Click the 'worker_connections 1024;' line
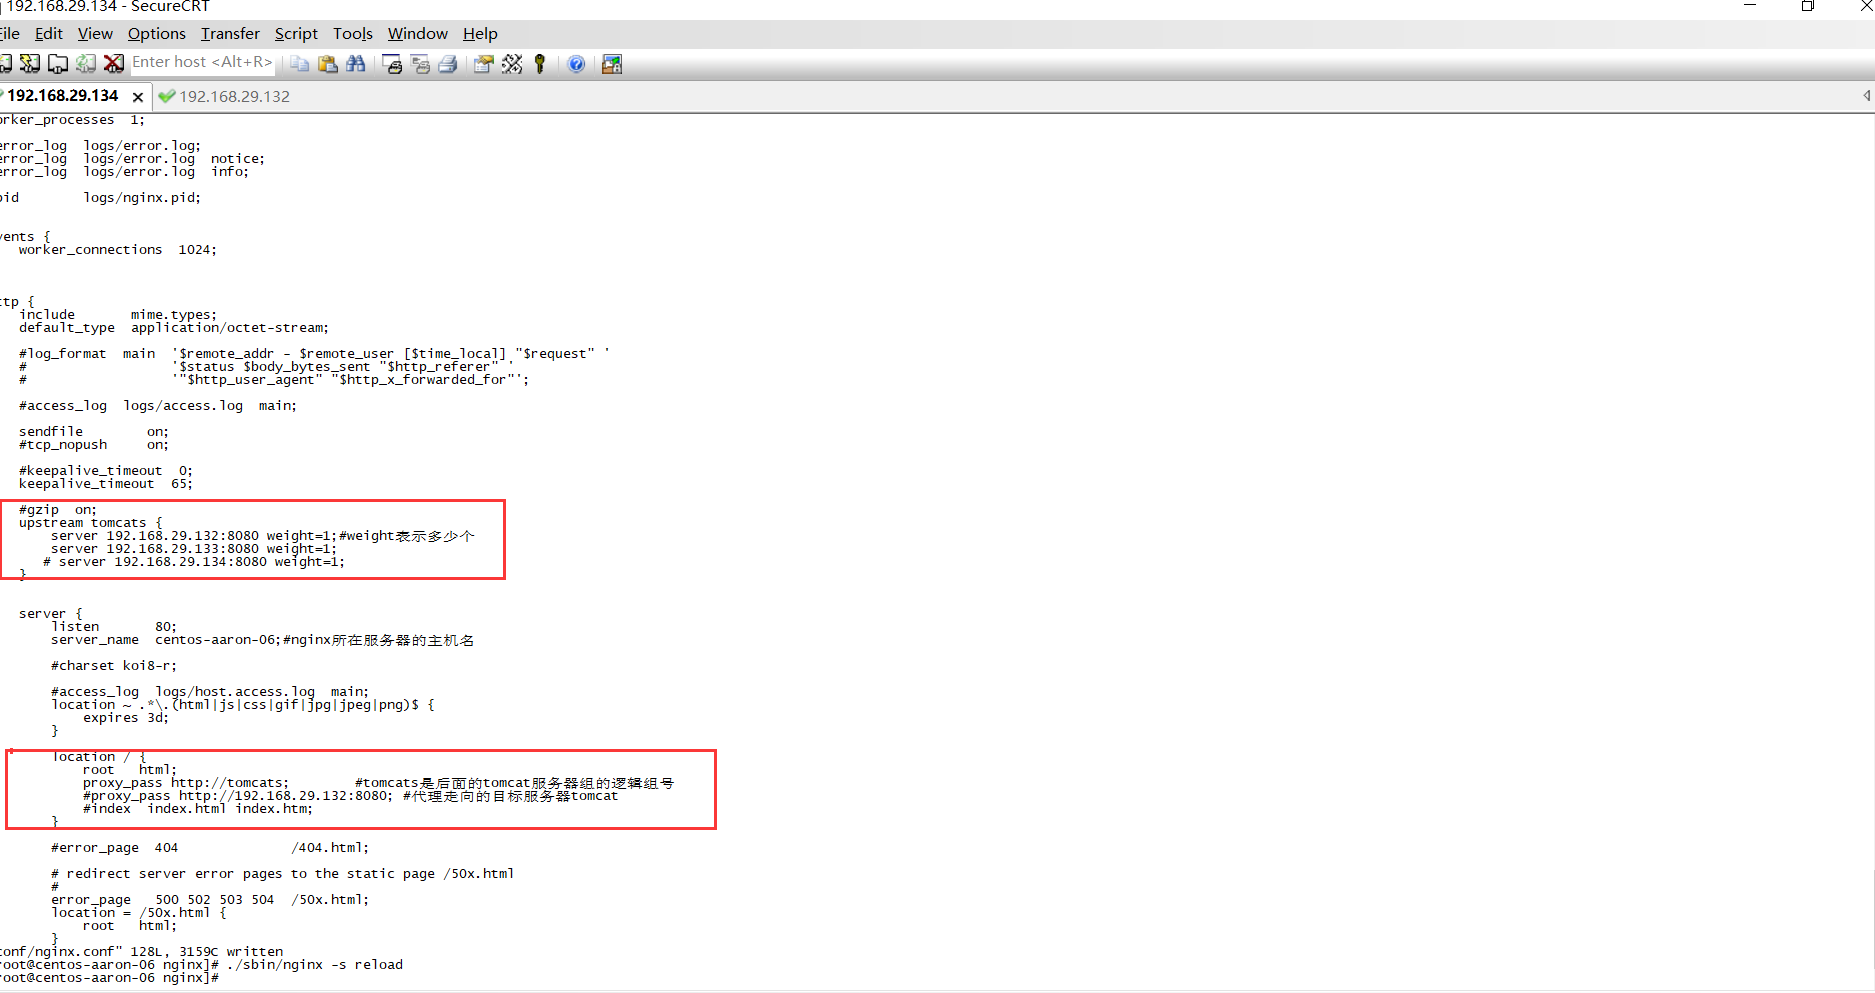Viewport: 1875px width, 993px height. 117,250
